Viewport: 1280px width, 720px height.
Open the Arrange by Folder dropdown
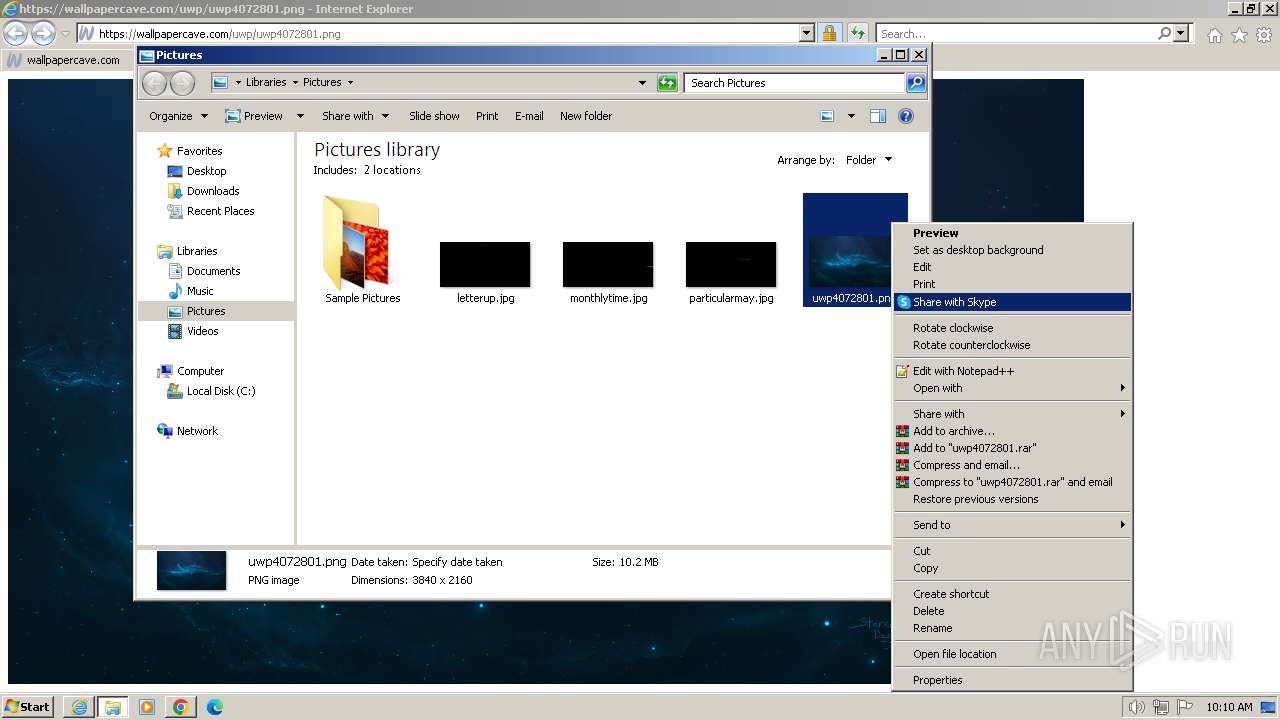coord(869,160)
